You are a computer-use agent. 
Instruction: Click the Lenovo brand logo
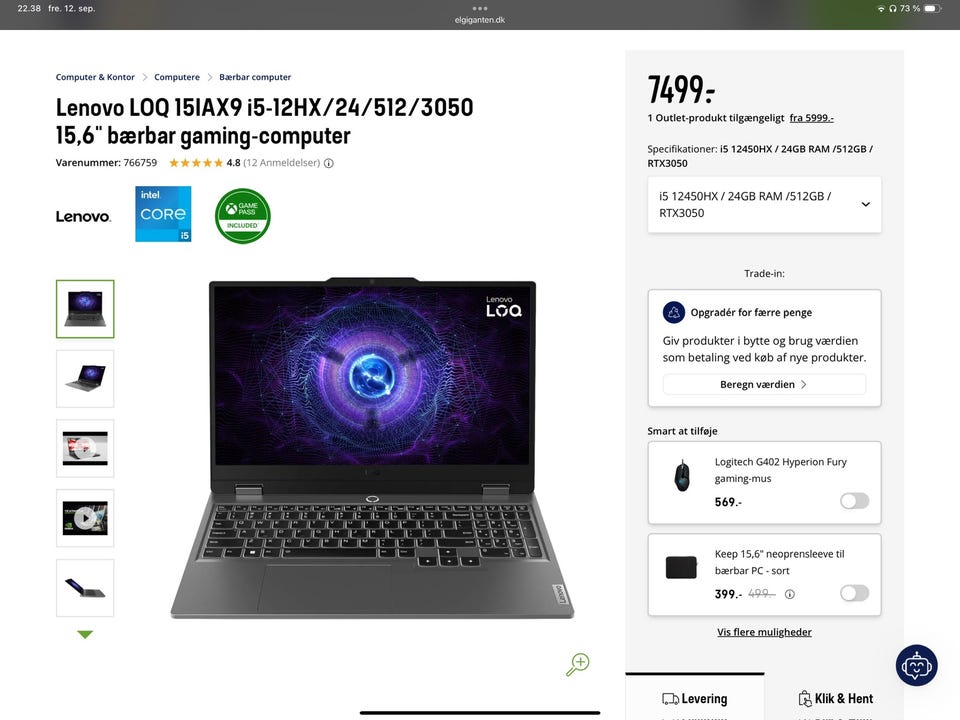[x=83, y=216]
